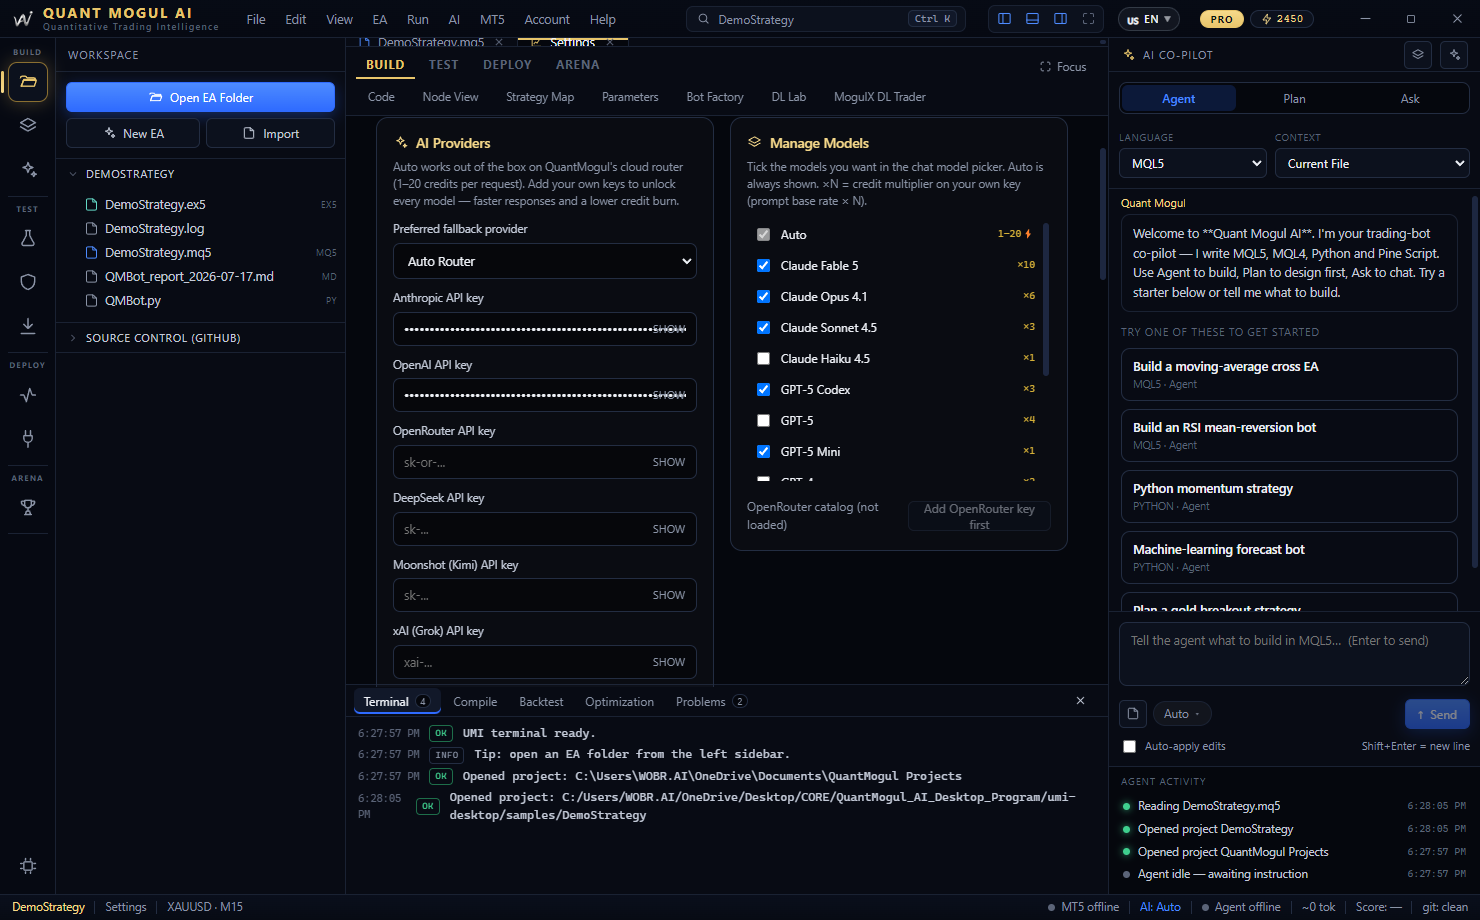Click Add OpenRouter key first button
Screen dimensions: 1480x920
(x=979, y=516)
